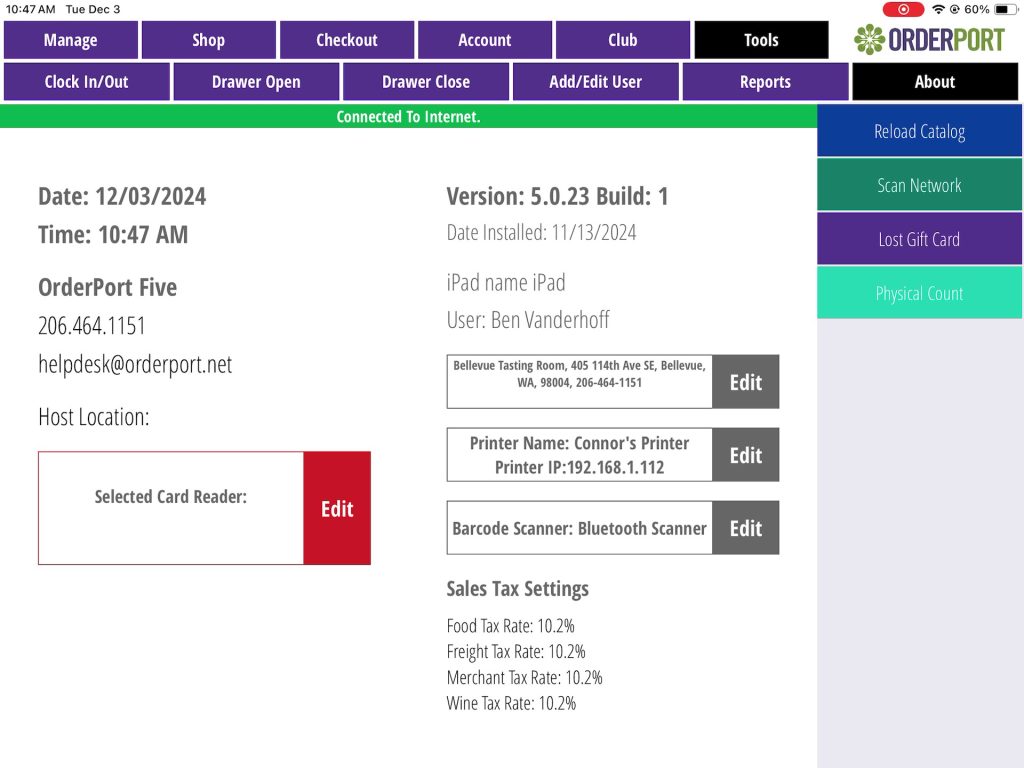Tap the Reload Catalog button
Viewport: 1024px width, 768px height.
tap(919, 131)
